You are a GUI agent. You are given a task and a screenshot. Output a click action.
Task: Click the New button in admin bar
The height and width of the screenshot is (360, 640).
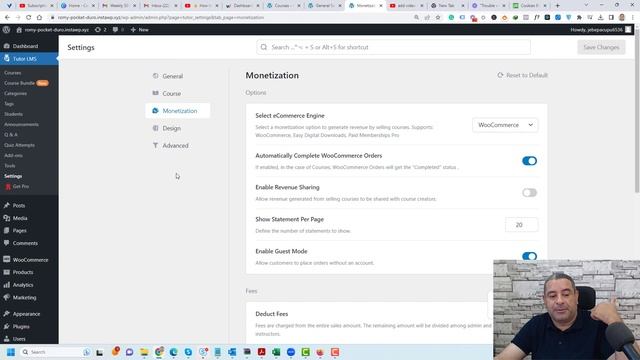pos(140,30)
